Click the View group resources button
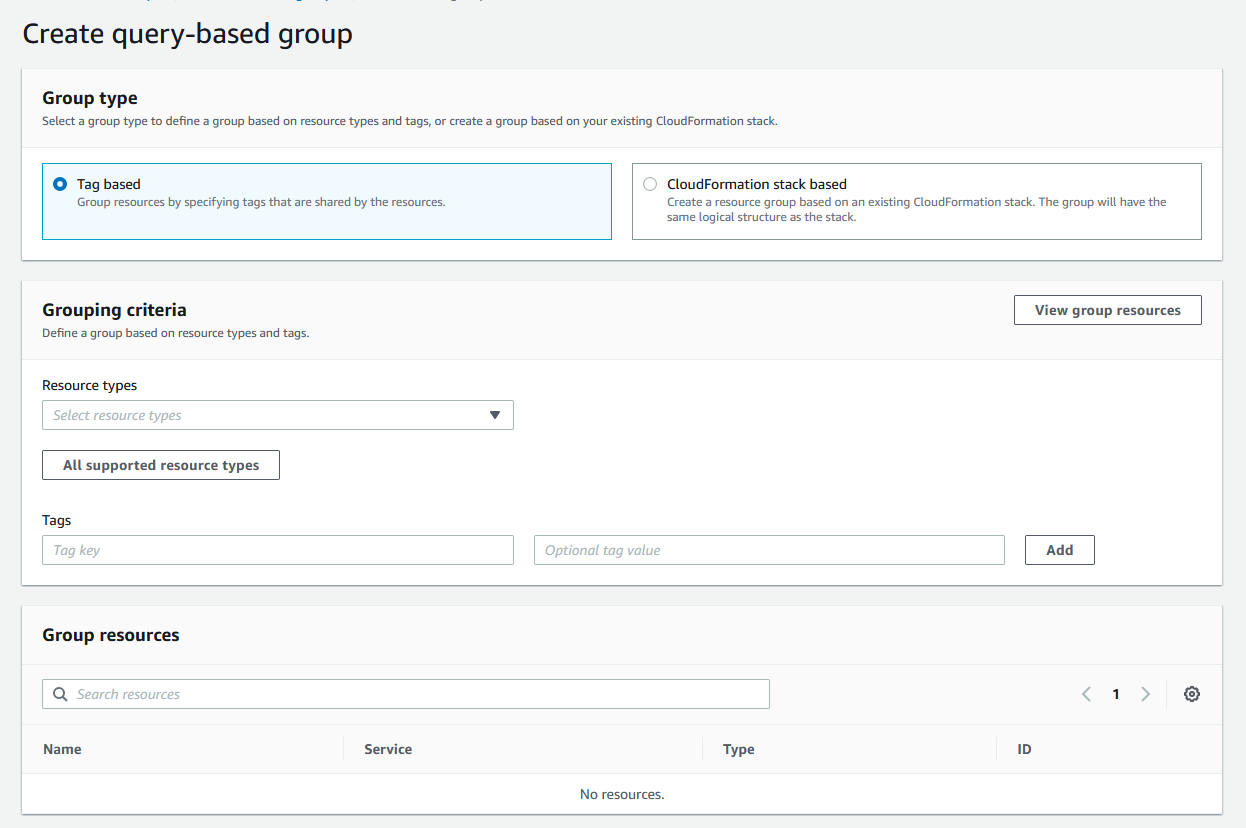 coord(1107,310)
